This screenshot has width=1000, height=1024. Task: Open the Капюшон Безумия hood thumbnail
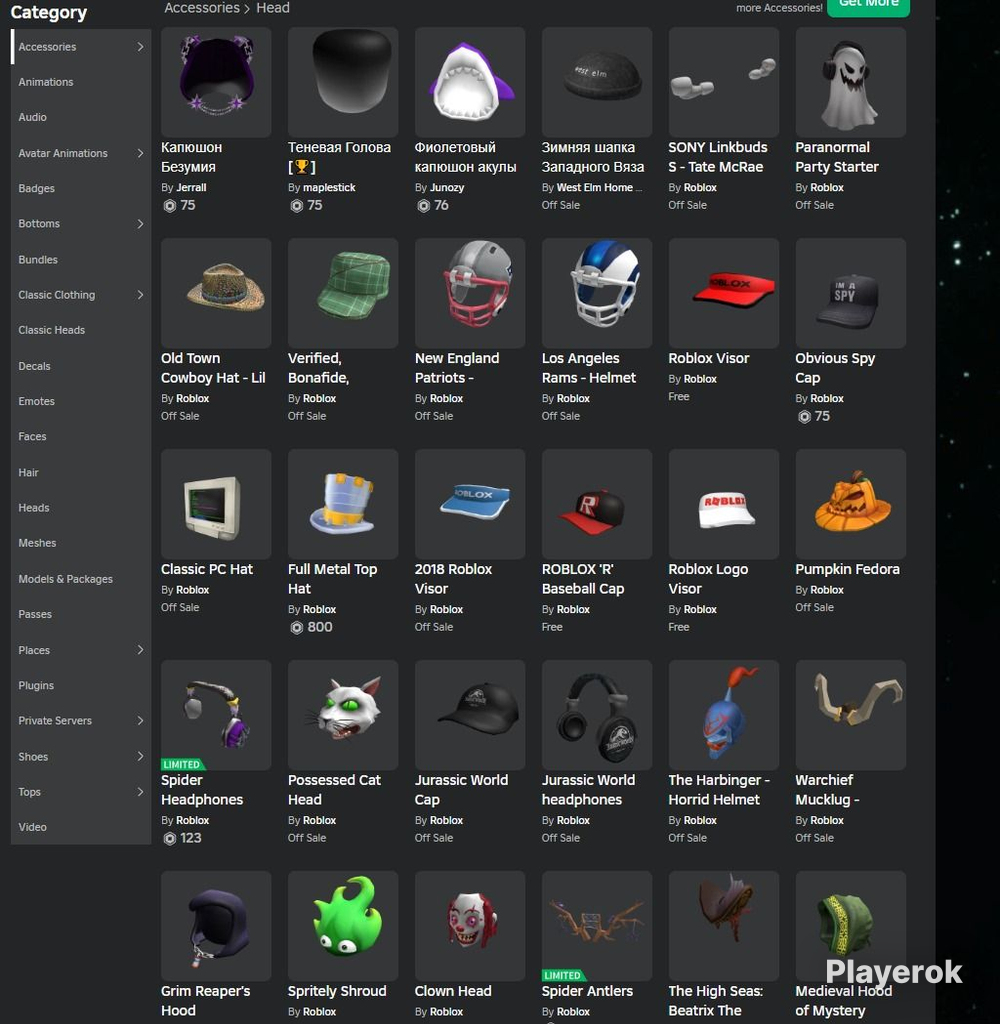tap(216, 82)
